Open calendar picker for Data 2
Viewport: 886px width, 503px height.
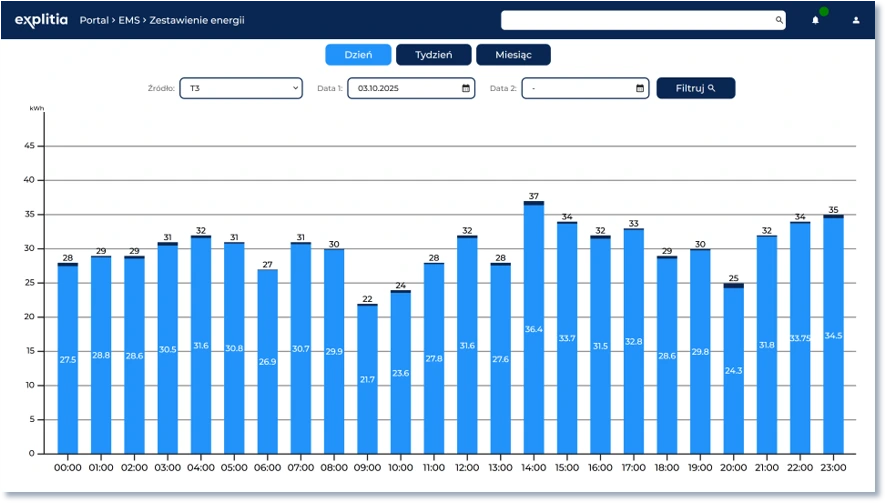[640, 88]
